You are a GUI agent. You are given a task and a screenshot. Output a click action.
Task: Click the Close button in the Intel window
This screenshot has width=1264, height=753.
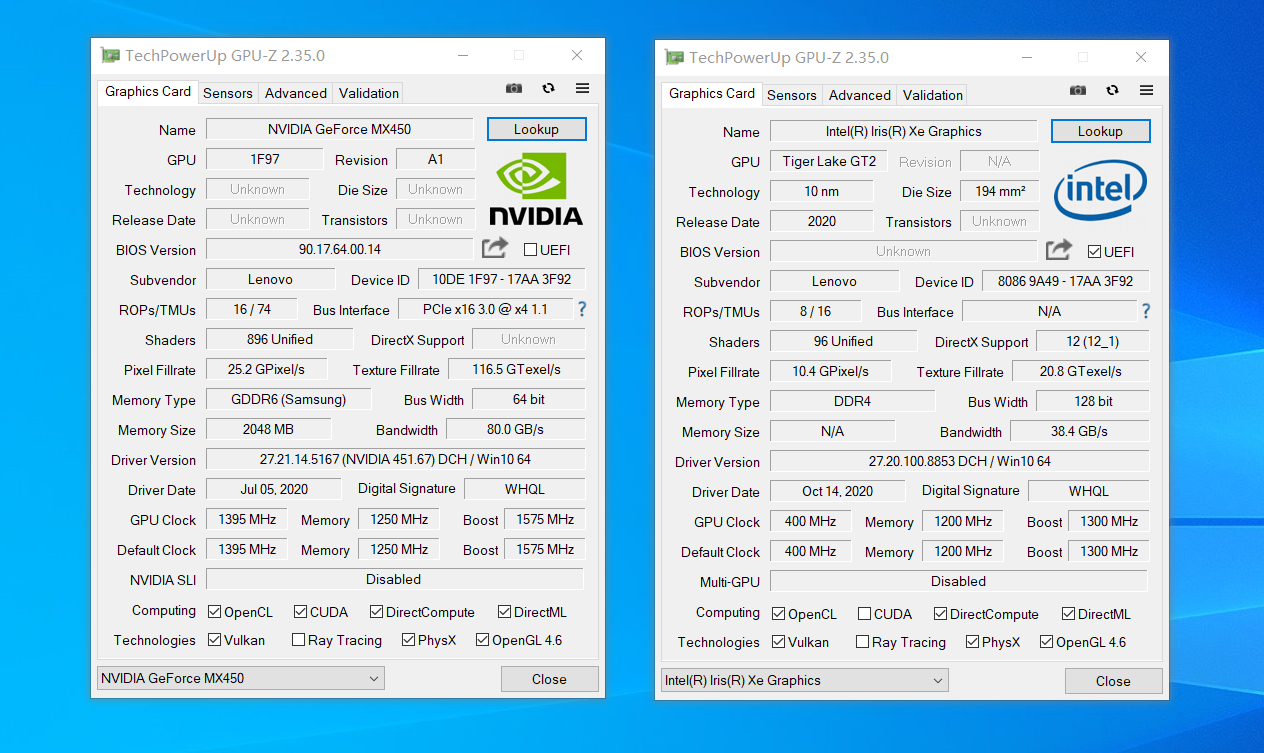coord(1113,681)
